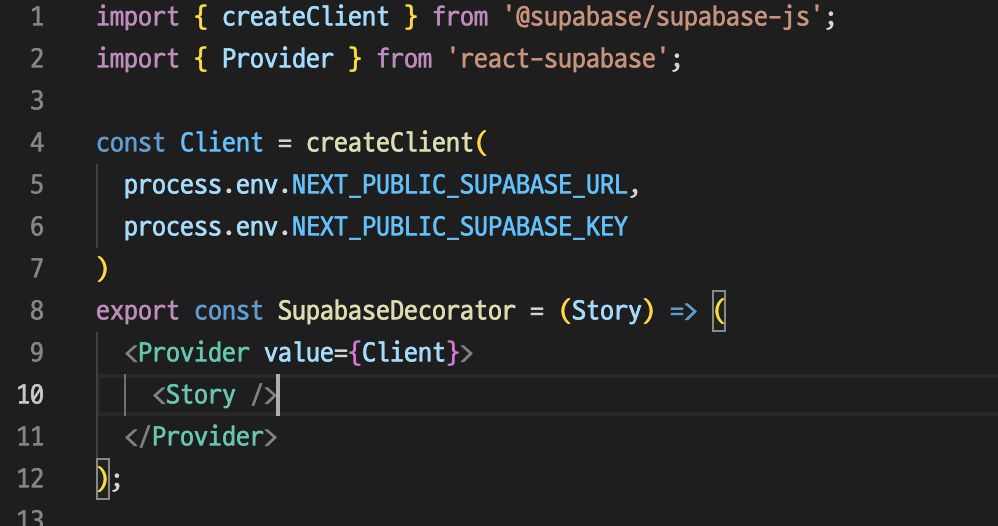
Task: Click the 'react-supabase' string
Action: 558,59
